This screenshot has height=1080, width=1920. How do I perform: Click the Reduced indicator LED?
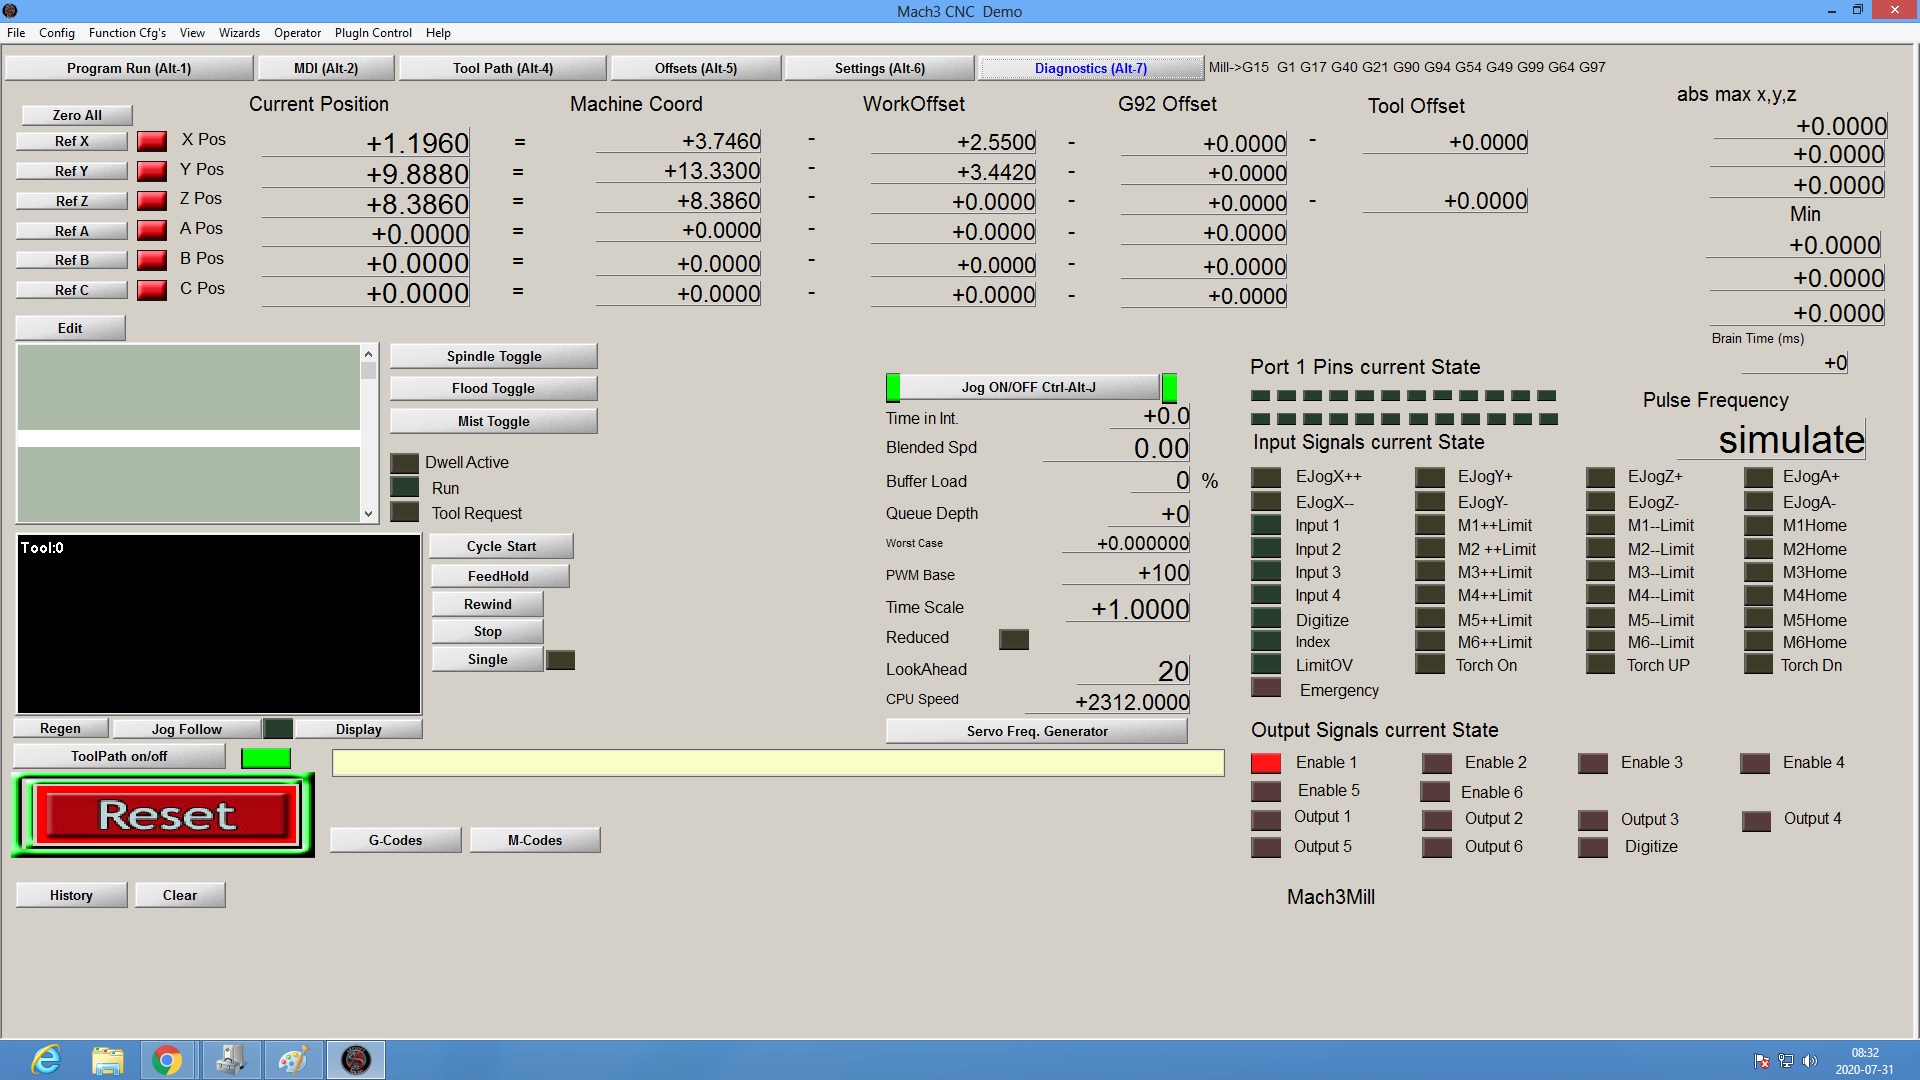point(1014,639)
